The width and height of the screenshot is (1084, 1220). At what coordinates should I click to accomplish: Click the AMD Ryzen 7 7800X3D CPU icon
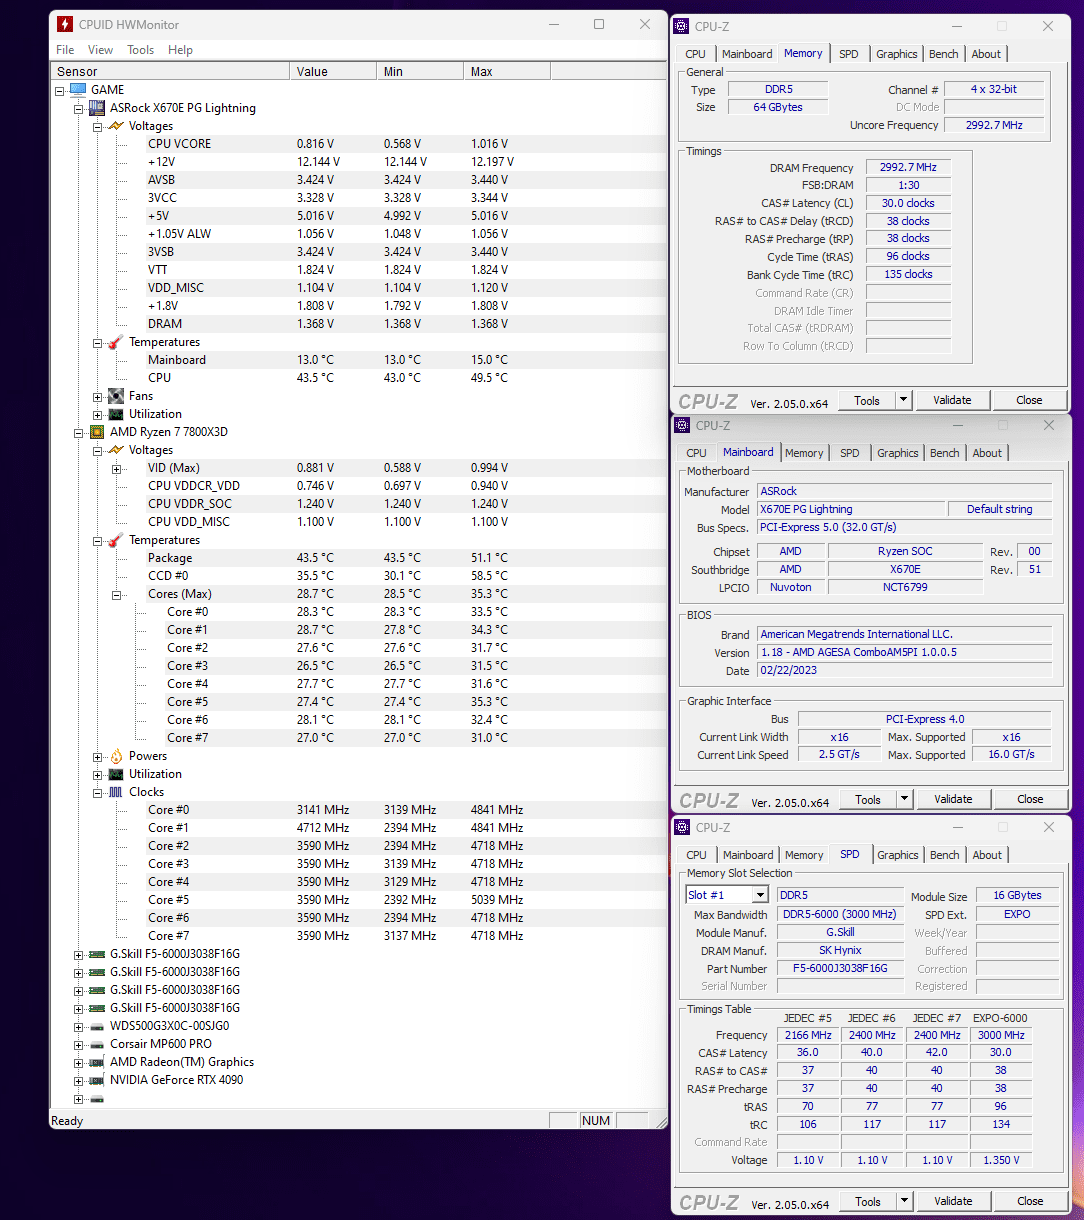coord(97,432)
